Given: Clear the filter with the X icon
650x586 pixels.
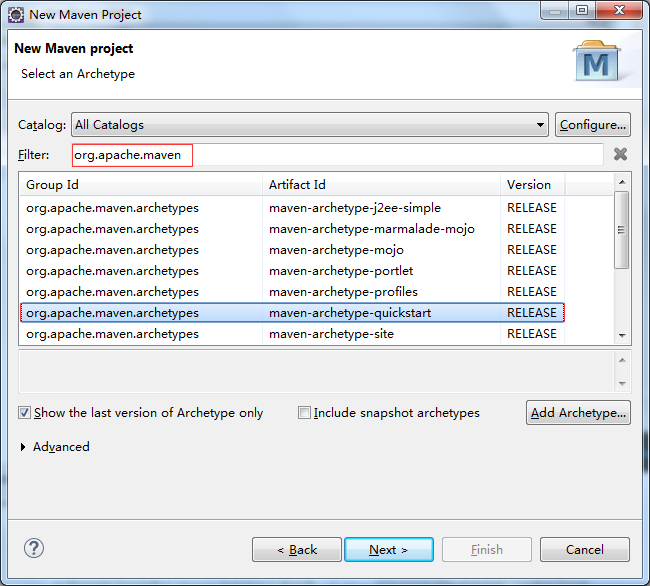Looking at the screenshot, I should tap(620, 154).
